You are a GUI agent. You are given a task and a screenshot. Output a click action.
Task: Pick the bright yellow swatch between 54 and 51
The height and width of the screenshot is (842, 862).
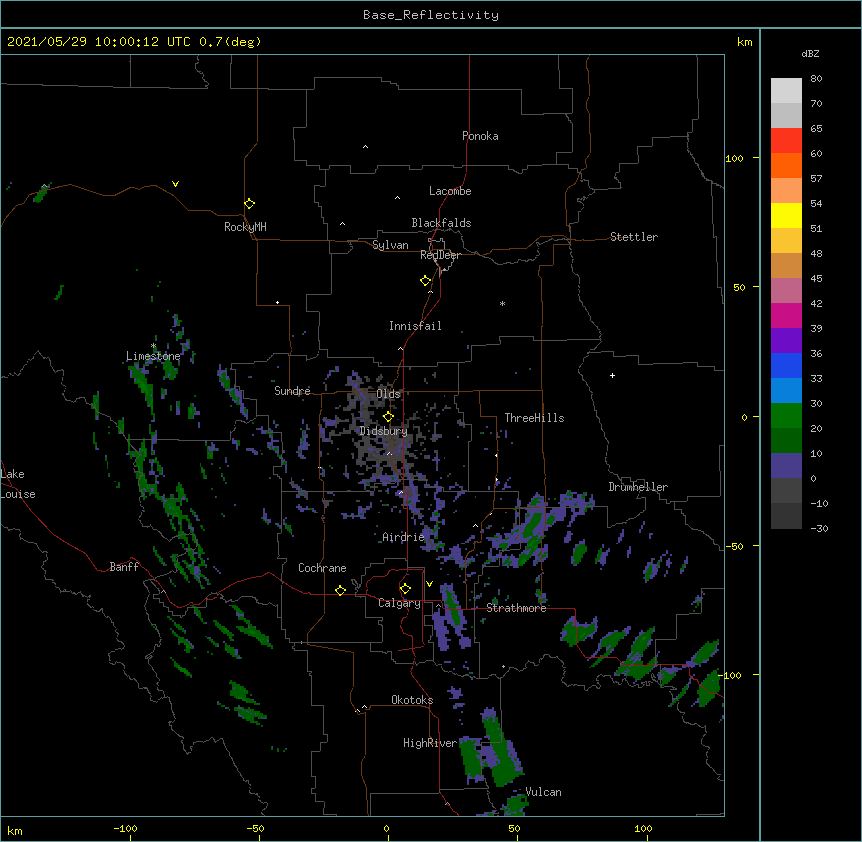pyautogui.click(x=786, y=215)
